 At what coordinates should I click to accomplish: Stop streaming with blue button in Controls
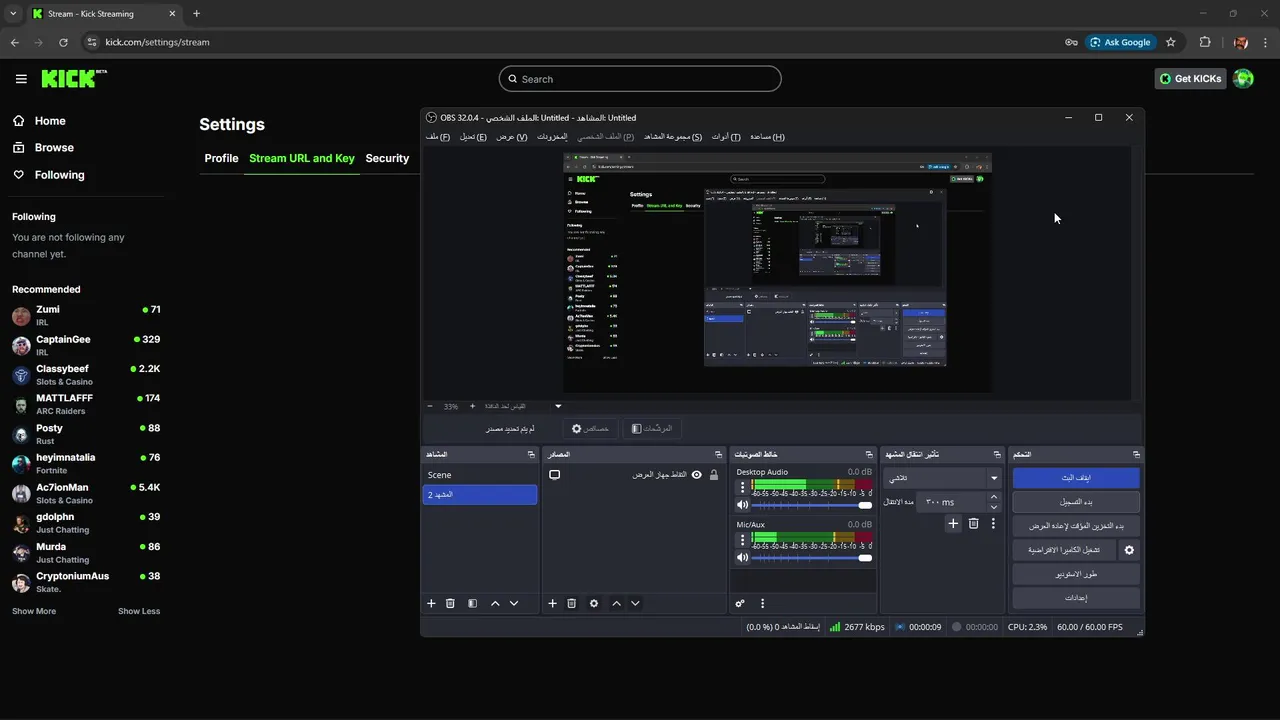pos(1076,478)
